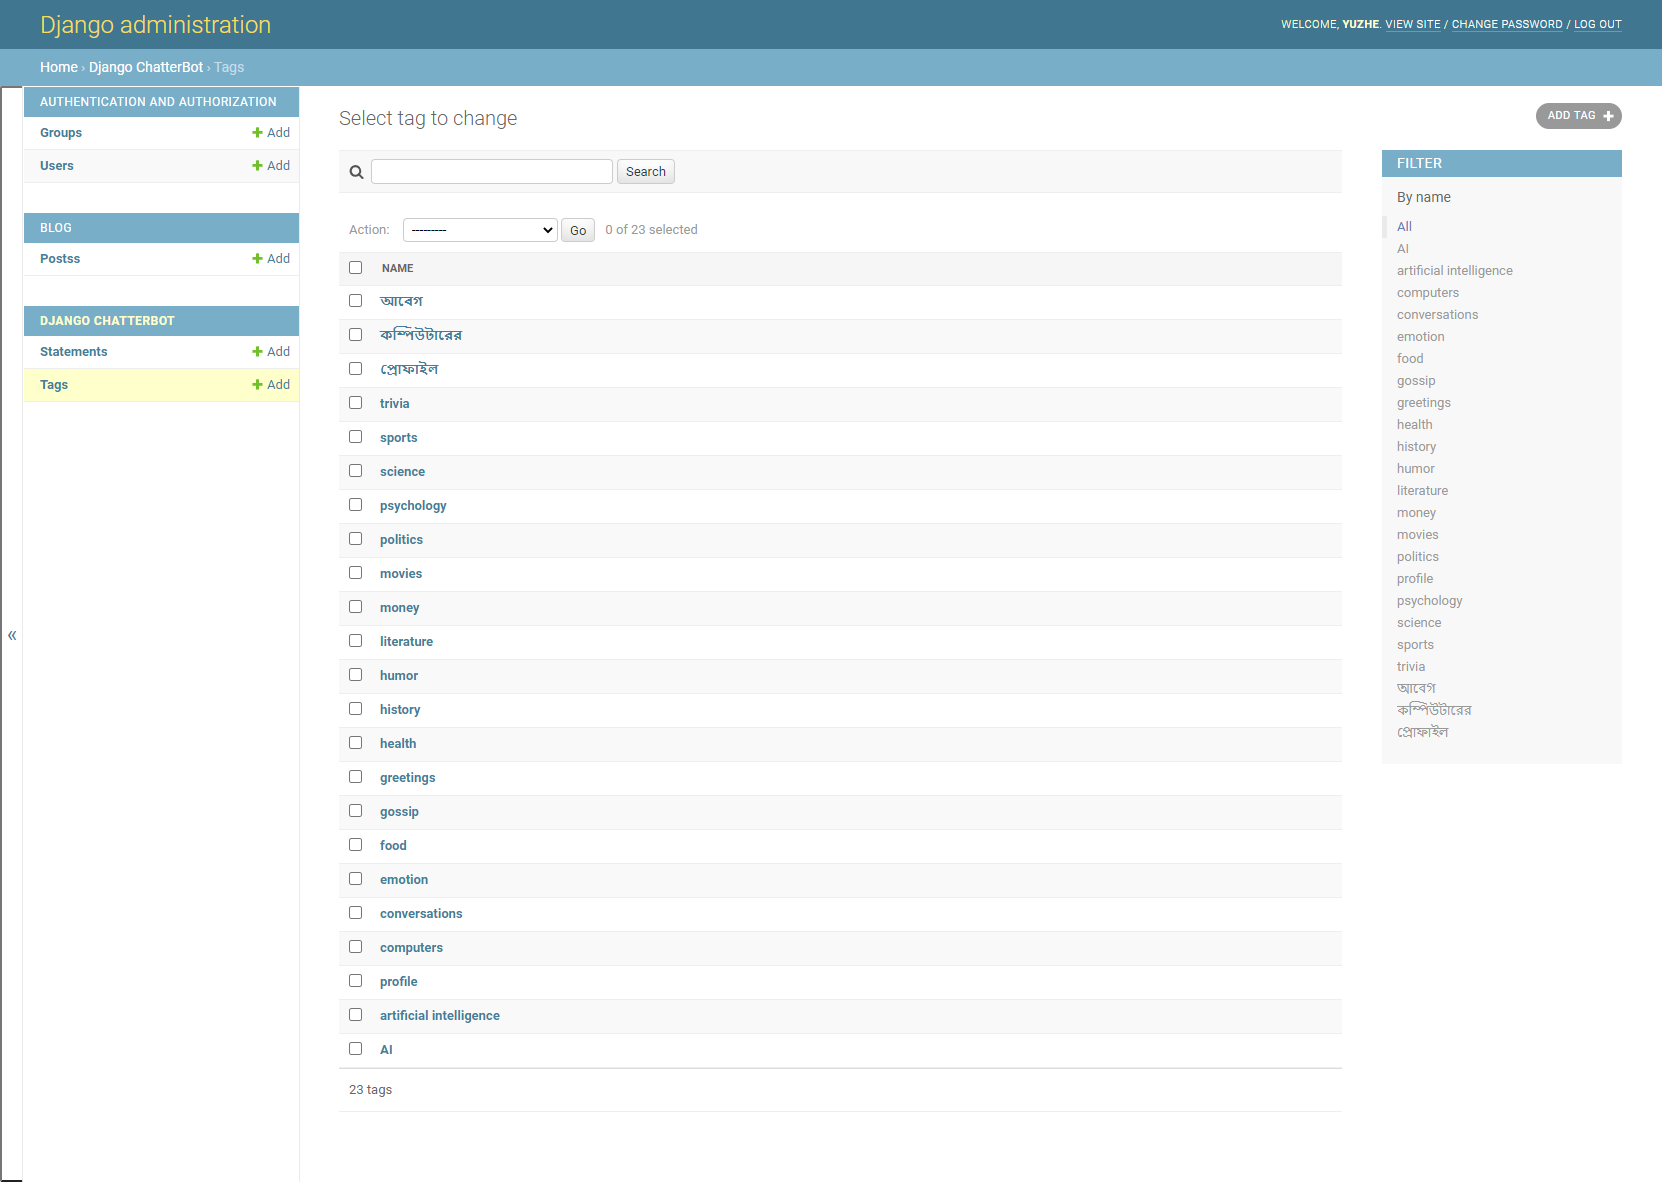This screenshot has height=1182, width=1662.
Task: Open the Action dropdown menu
Action: [480, 230]
